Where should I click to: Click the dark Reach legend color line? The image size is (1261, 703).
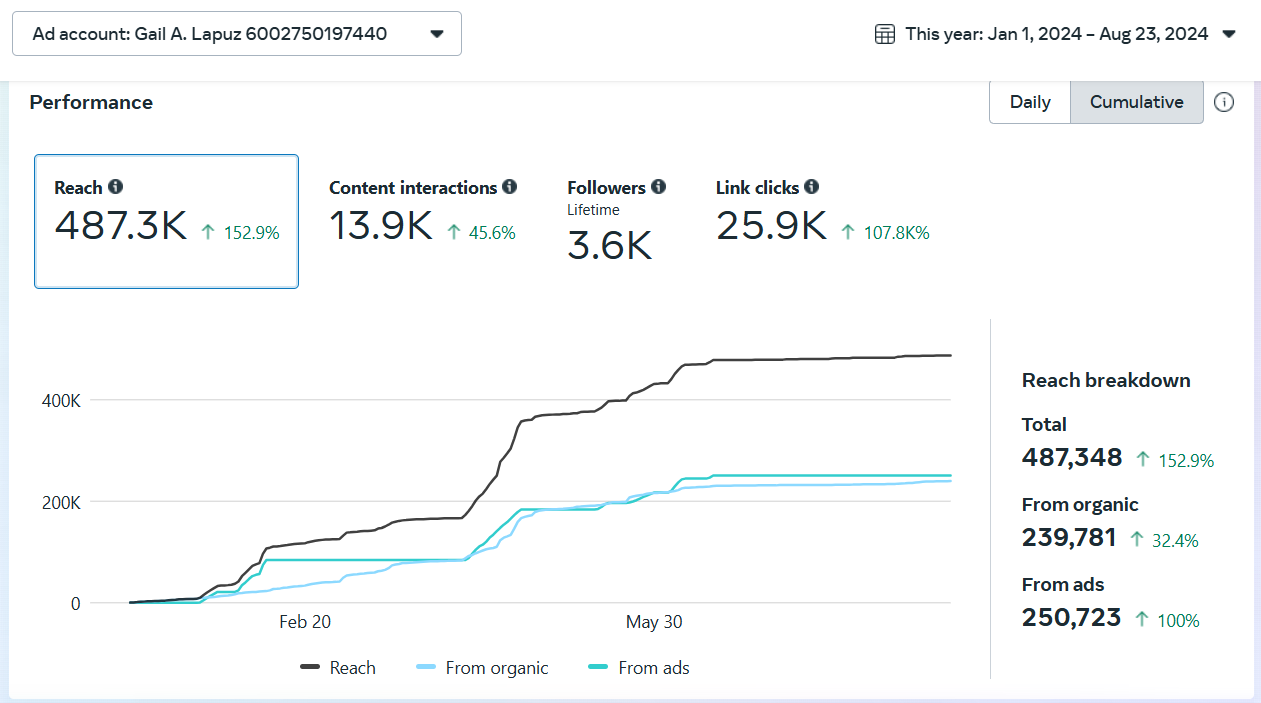(x=310, y=667)
